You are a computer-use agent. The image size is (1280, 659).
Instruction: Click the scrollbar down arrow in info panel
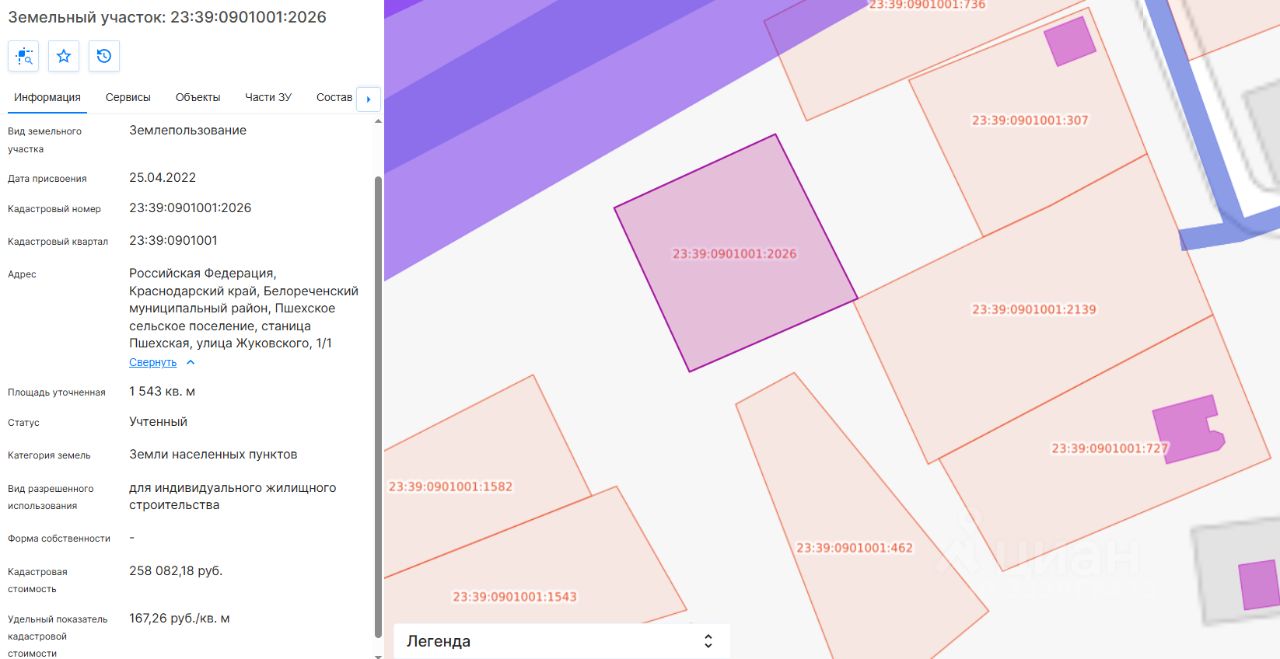coord(378,654)
